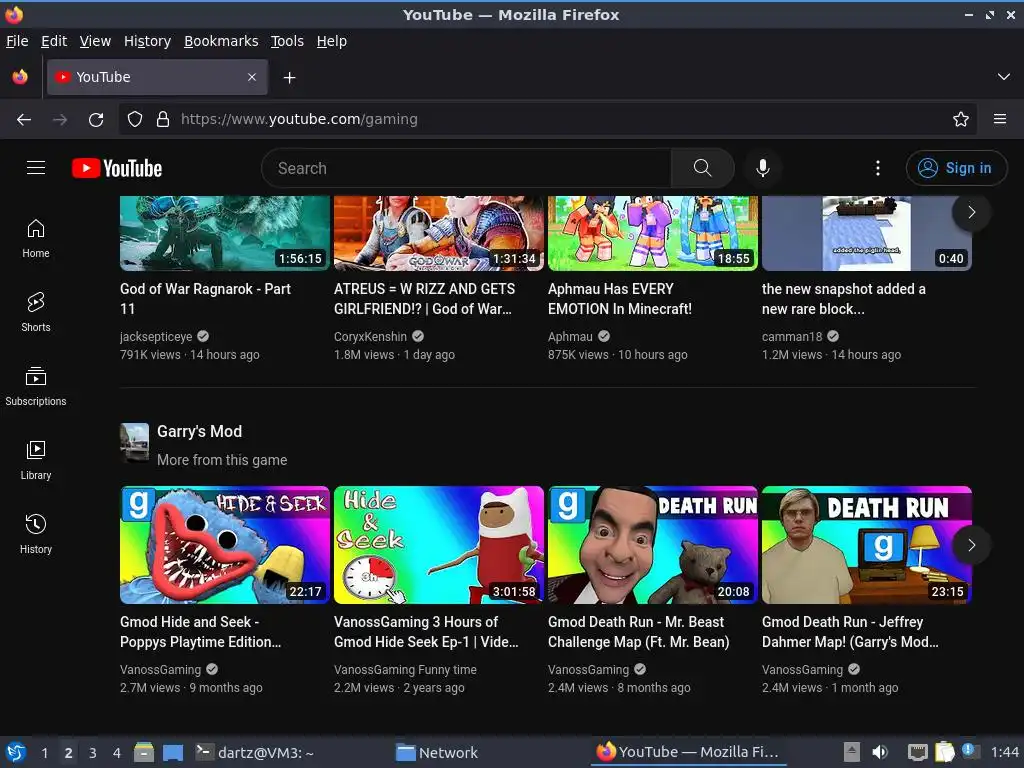Reload the current page
The image size is (1024, 768).
(x=96, y=120)
